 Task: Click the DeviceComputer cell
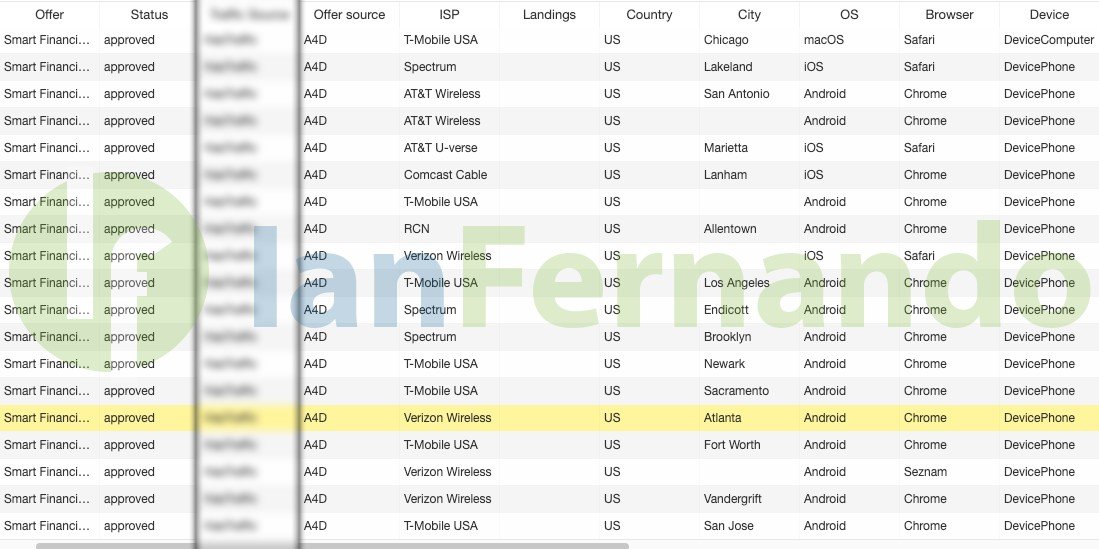pyautogui.click(x=1049, y=40)
